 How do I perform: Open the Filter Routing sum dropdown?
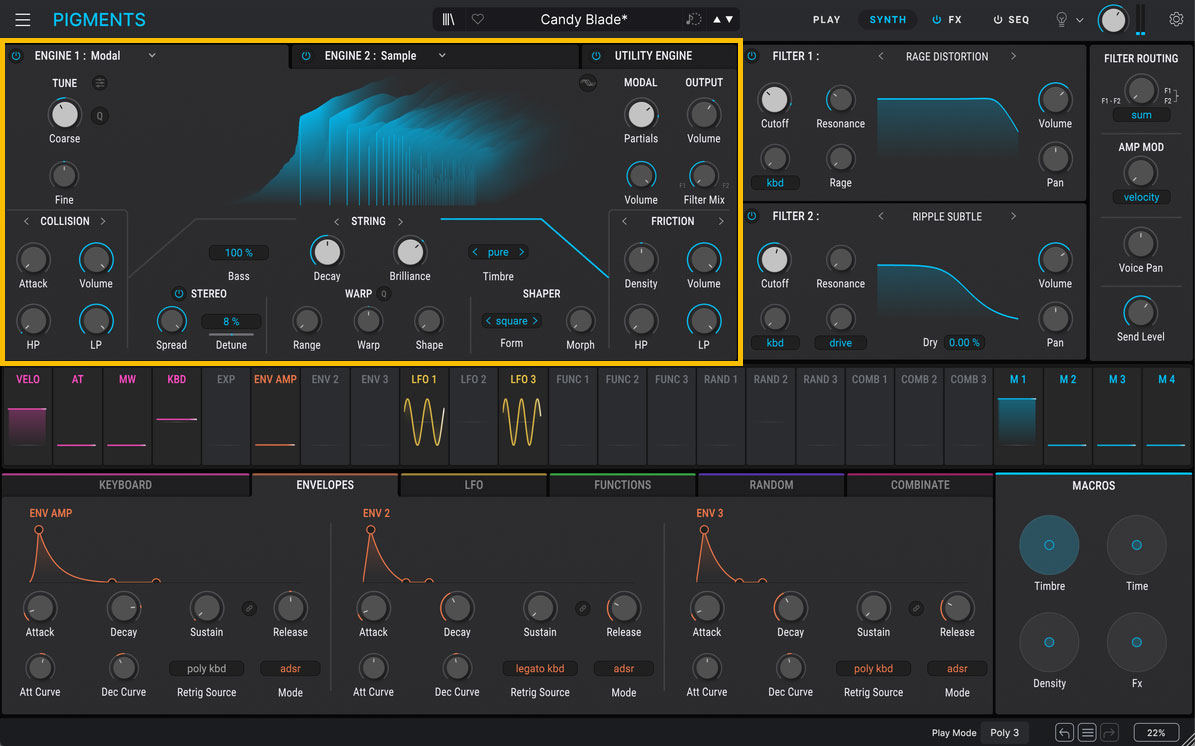click(1141, 115)
